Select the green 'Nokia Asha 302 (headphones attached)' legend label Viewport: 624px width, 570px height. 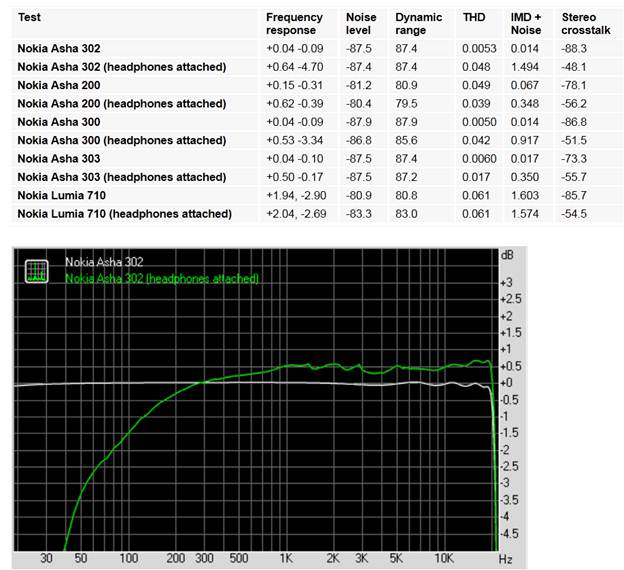coord(162,278)
